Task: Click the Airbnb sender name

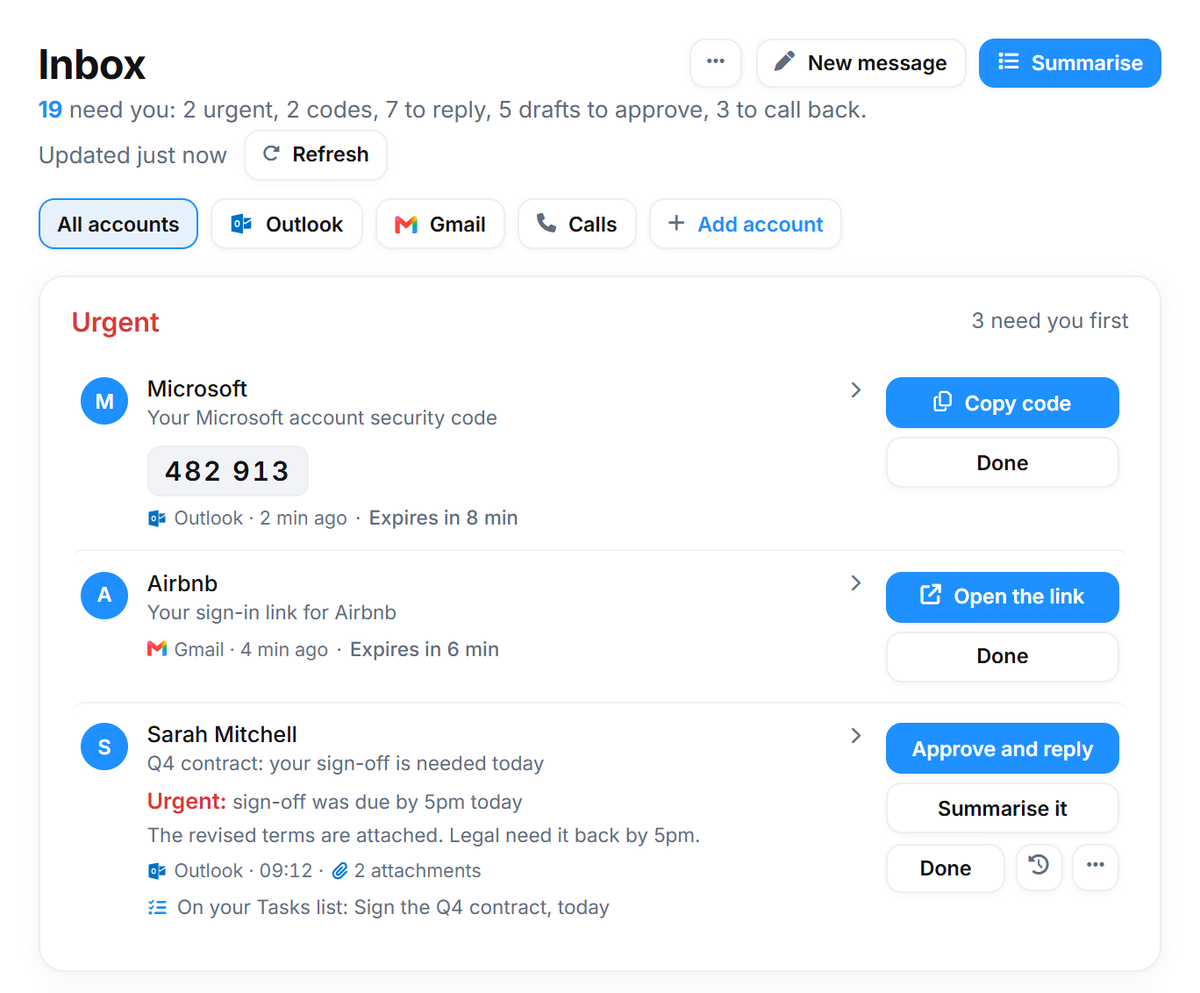Action: tap(183, 583)
